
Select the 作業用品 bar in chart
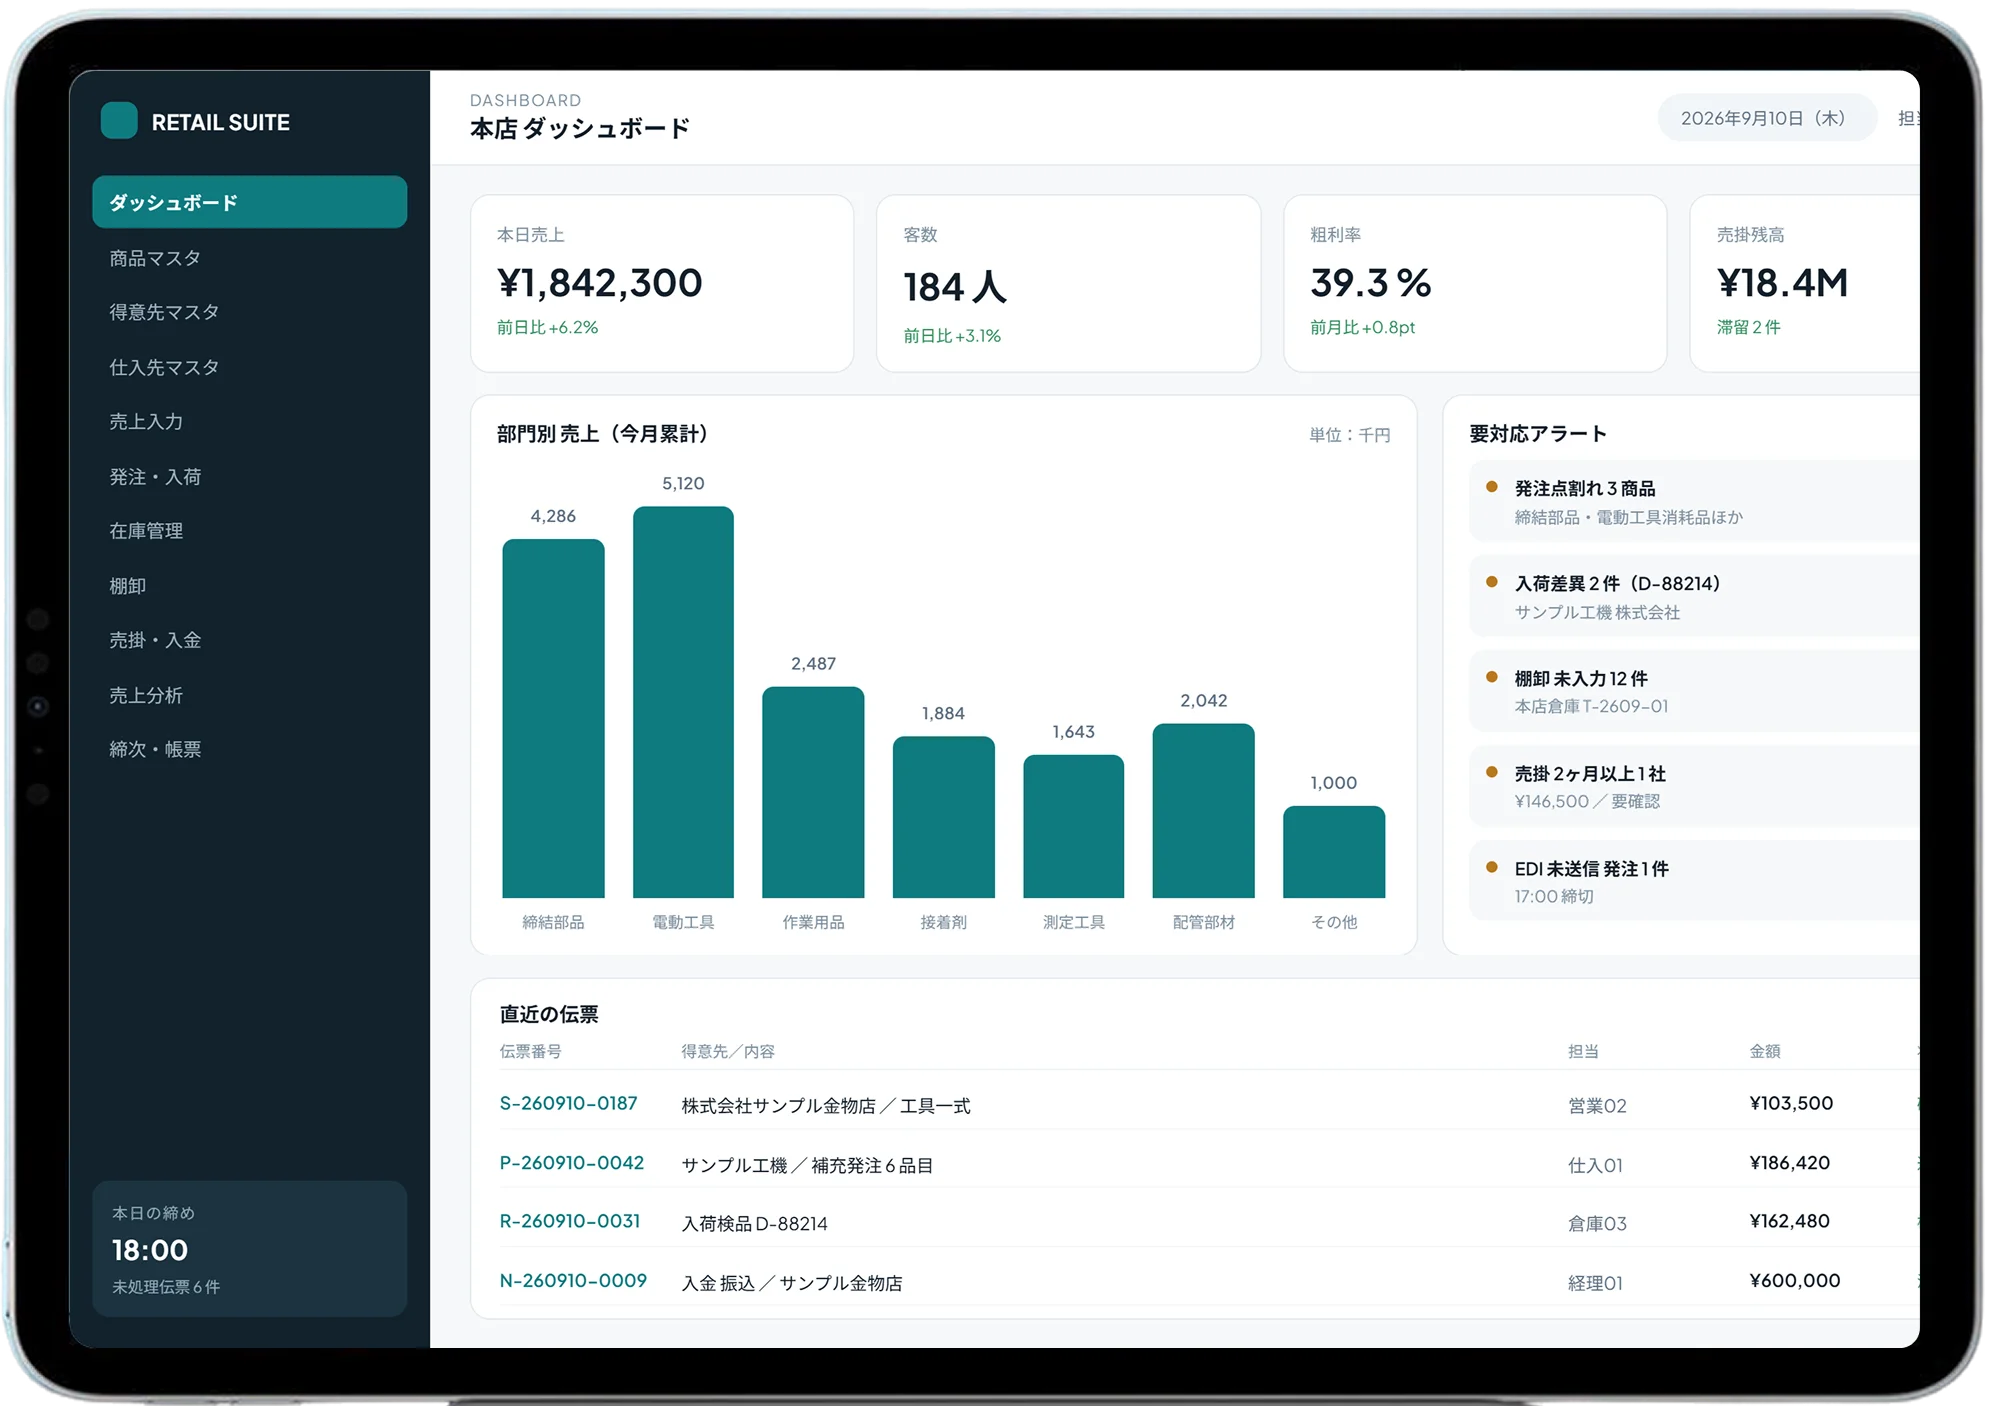point(813,792)
